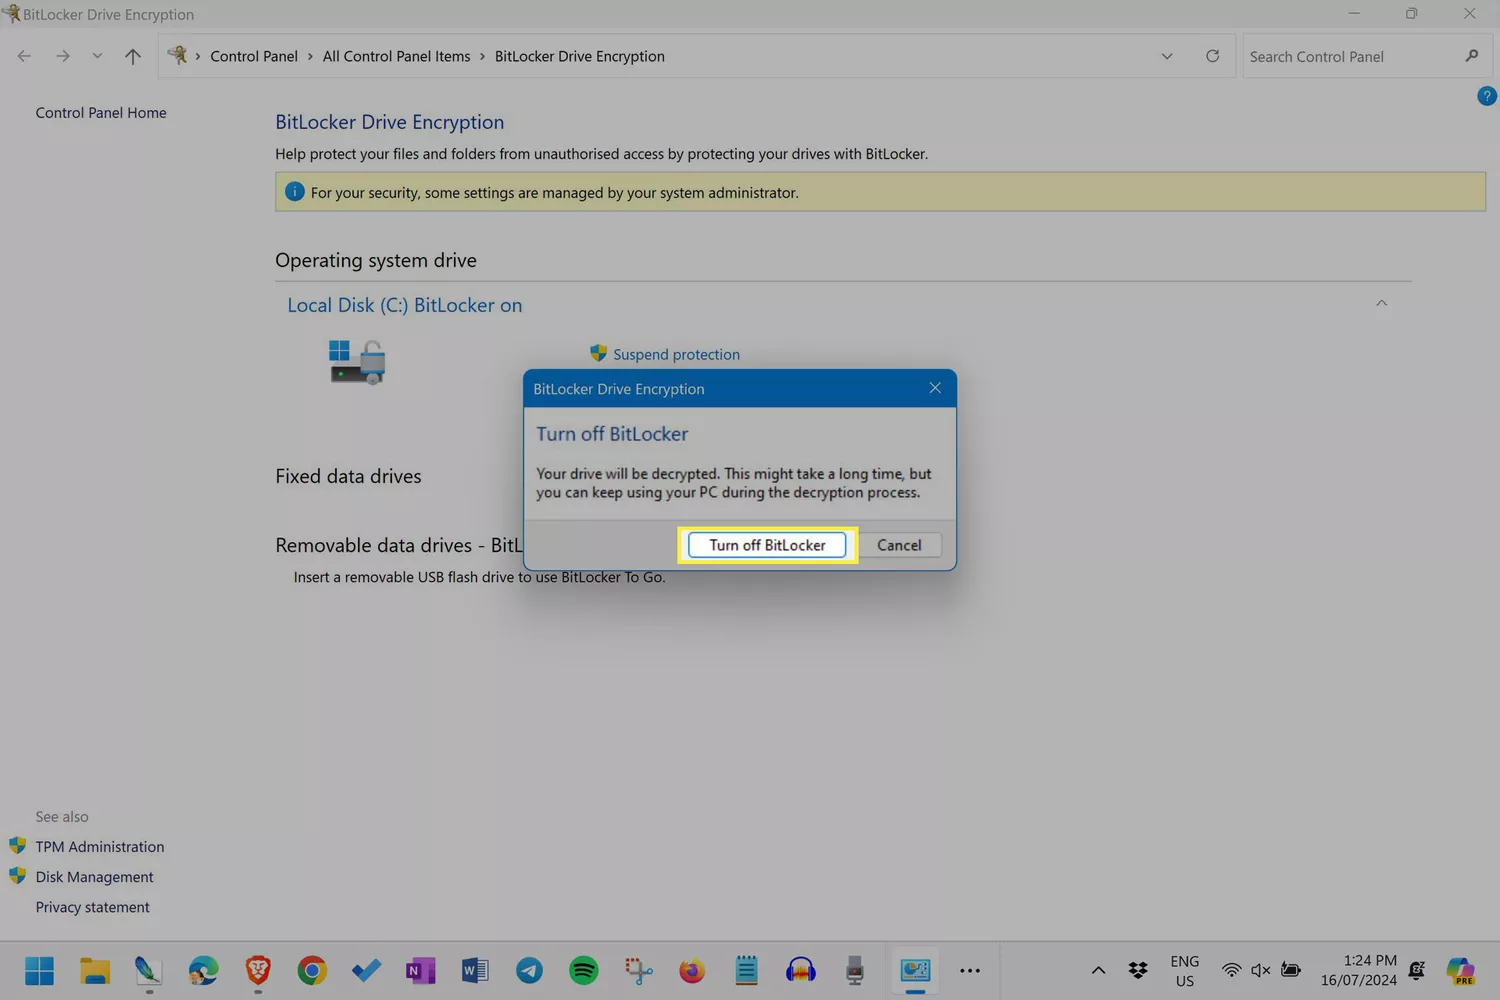Click Suspend protection link
1500x1000 pixels.
[676, 354]
